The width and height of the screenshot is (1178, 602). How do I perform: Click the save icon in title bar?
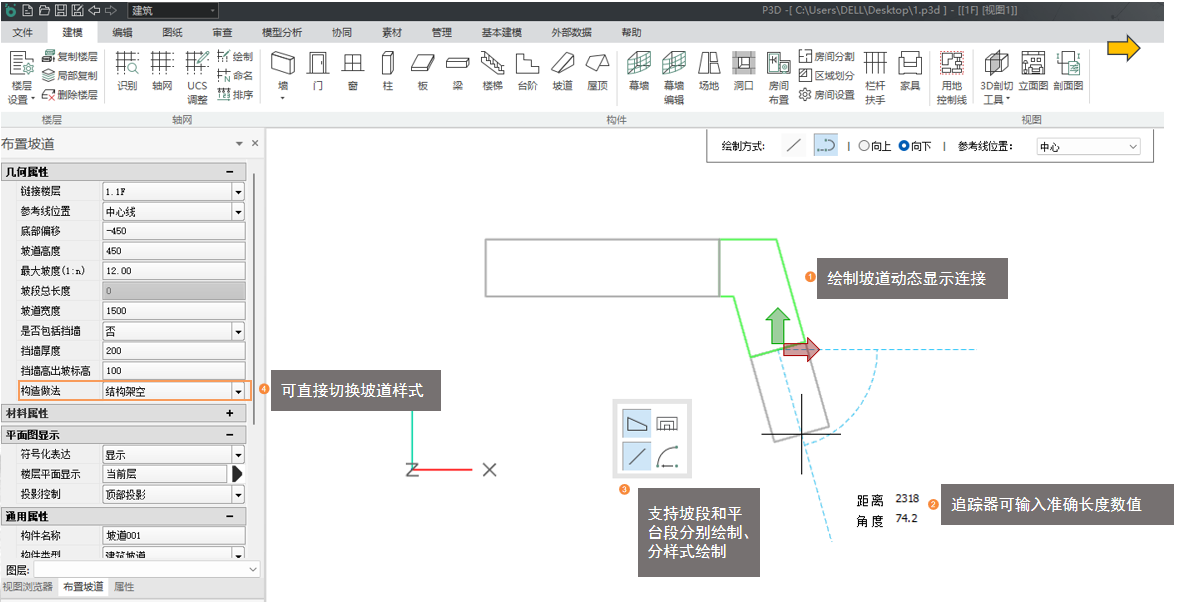point(61,10)
